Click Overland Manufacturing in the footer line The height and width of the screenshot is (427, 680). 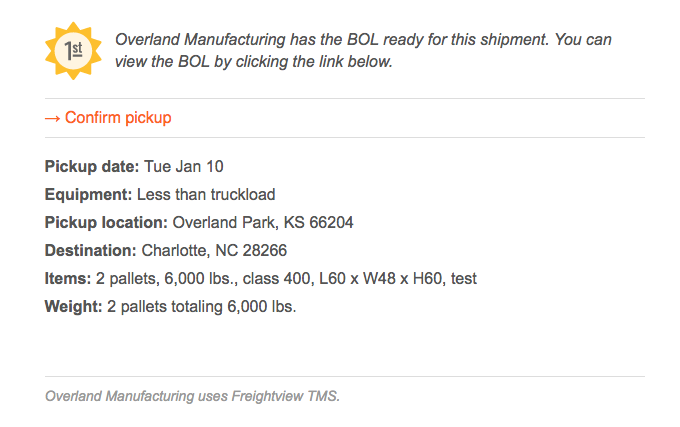(x=120, y=396)
